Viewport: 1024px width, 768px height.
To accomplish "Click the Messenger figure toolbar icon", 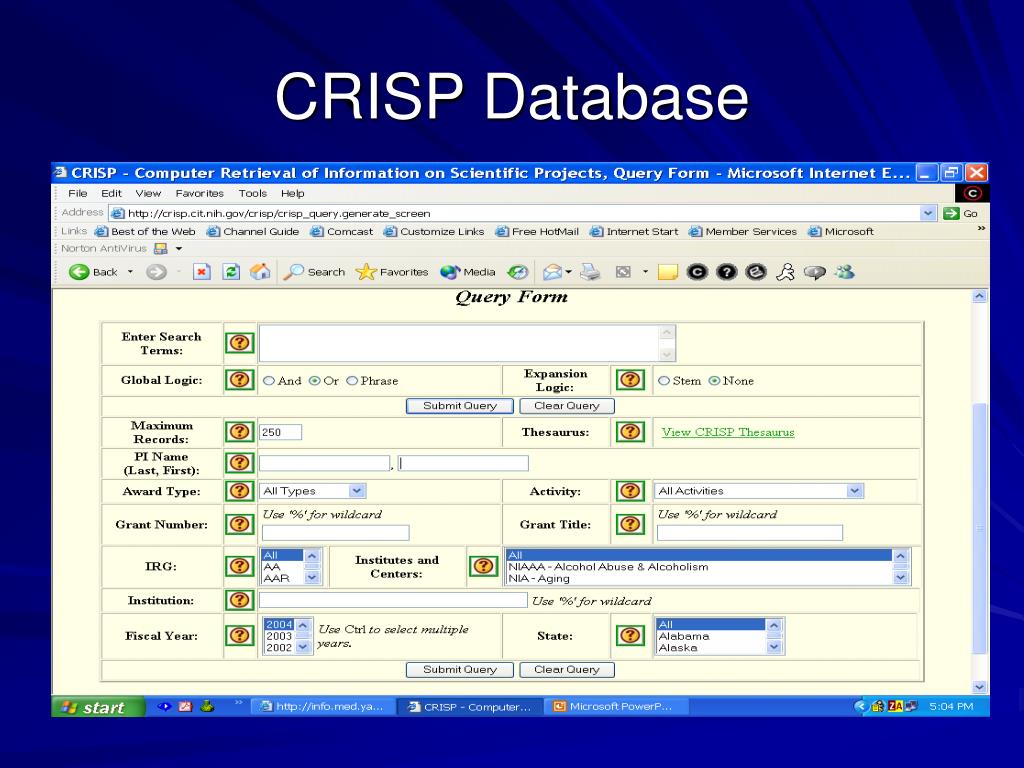I will click(x=786, y=272).
